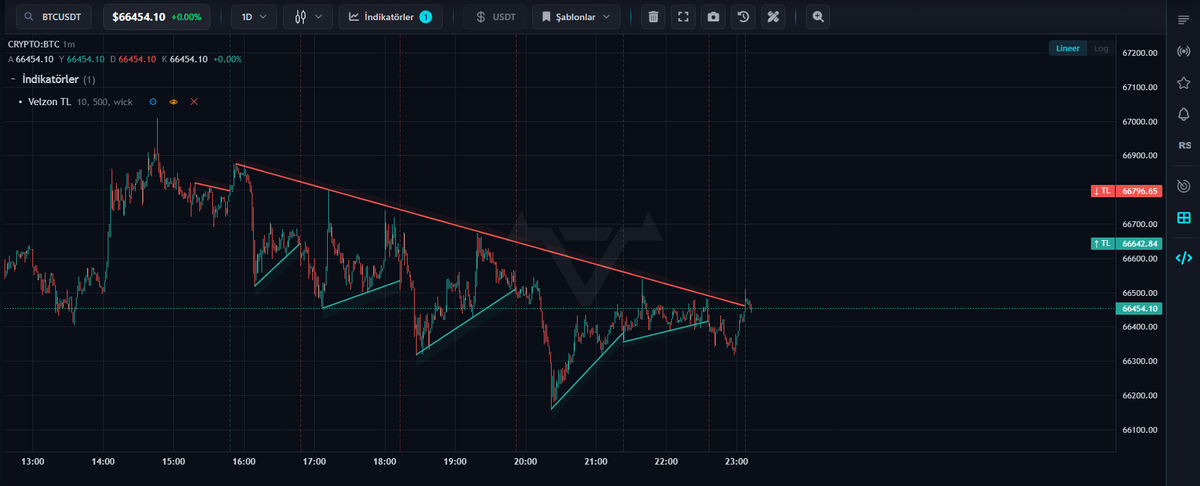
Task: Take a chart snapshot with camera icon
Action: coord(713,17)
